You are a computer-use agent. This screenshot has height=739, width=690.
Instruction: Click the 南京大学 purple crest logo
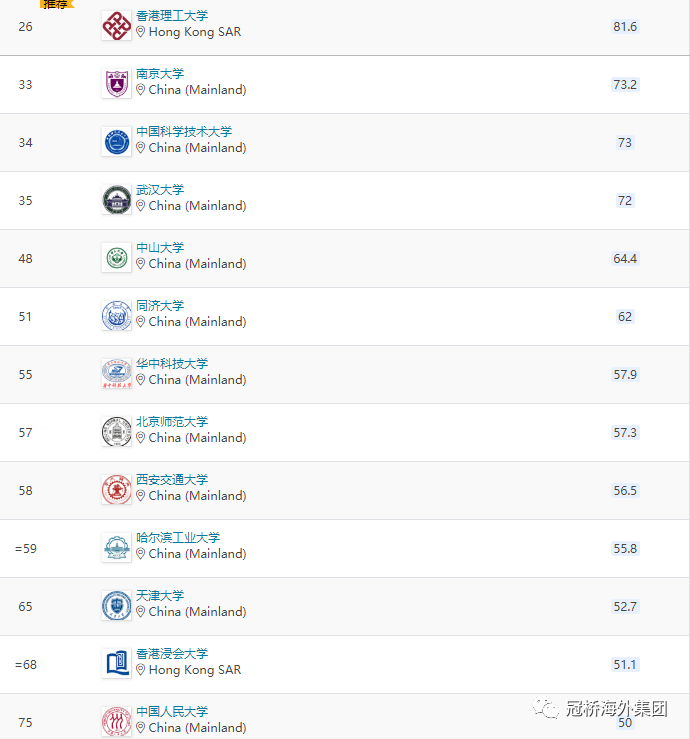[x=116, y=84]
